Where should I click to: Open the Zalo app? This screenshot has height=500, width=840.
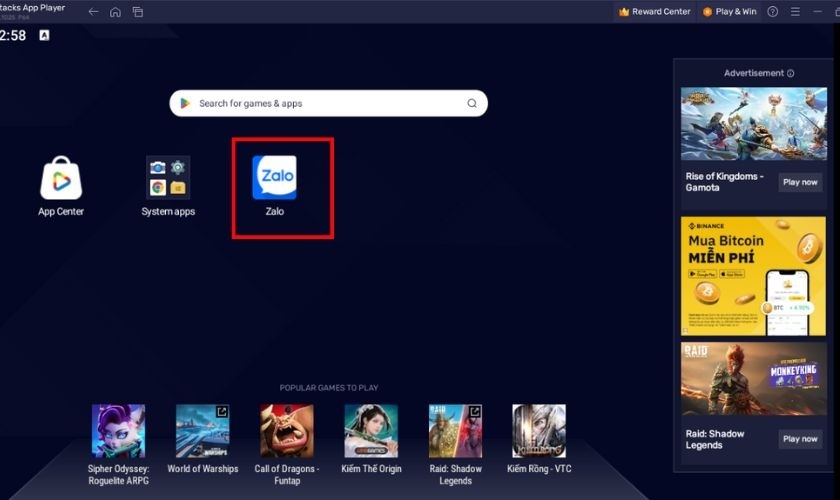coord(274,178)
